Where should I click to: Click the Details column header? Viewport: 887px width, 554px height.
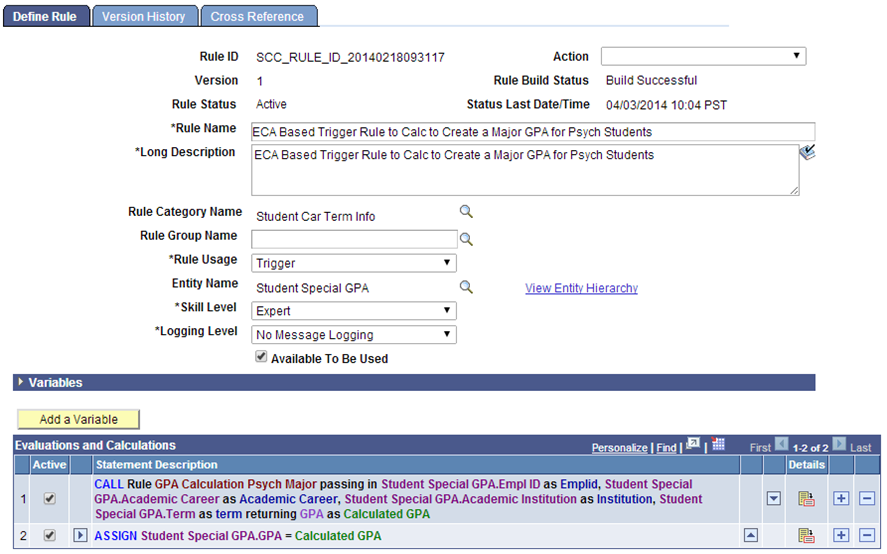click(x=807, y=465)
